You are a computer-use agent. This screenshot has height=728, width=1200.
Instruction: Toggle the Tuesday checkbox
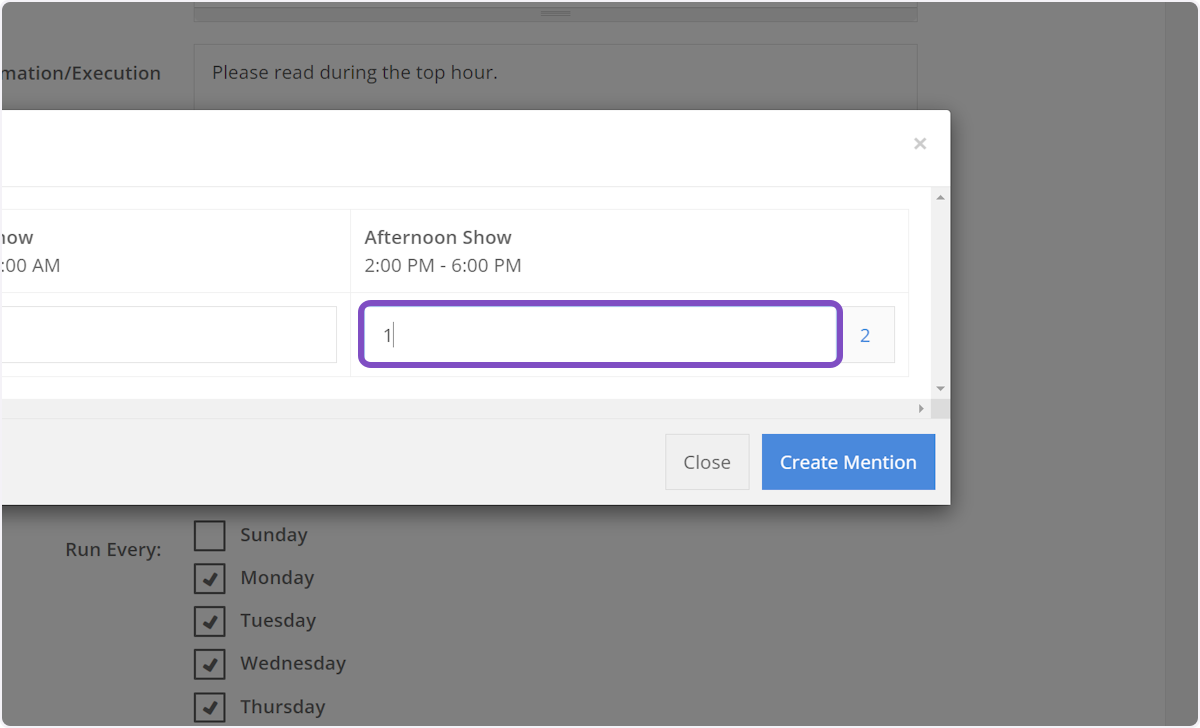coord(209,621)
